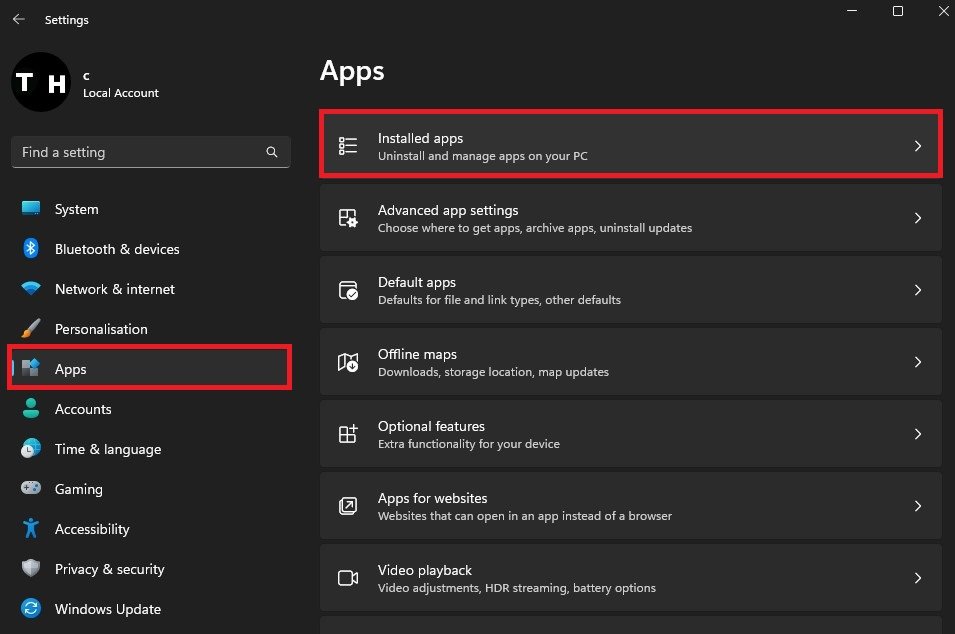The width and height of the screenshot is (955, 634).
Task: Expand Installed apps using its chevron
Action: 917,146
